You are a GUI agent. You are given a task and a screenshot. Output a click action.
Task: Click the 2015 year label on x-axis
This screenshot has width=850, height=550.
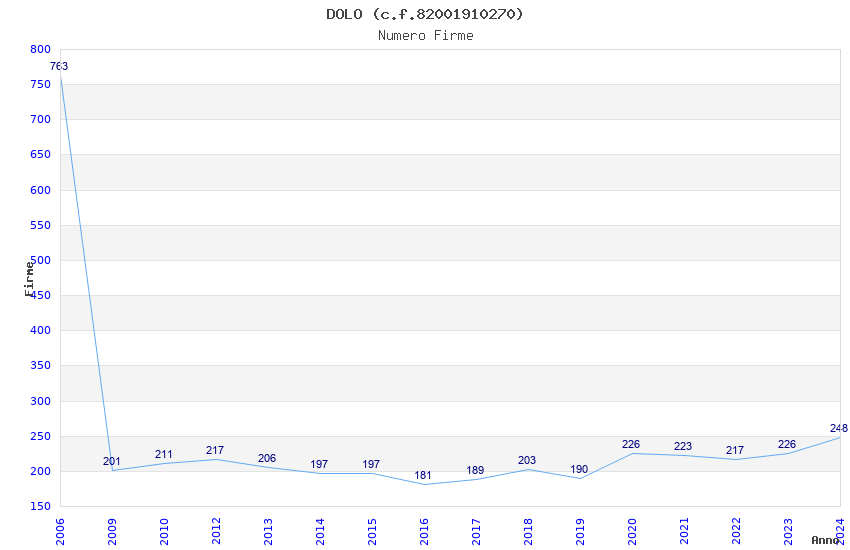pyautogui.click(x=372, y=531)
